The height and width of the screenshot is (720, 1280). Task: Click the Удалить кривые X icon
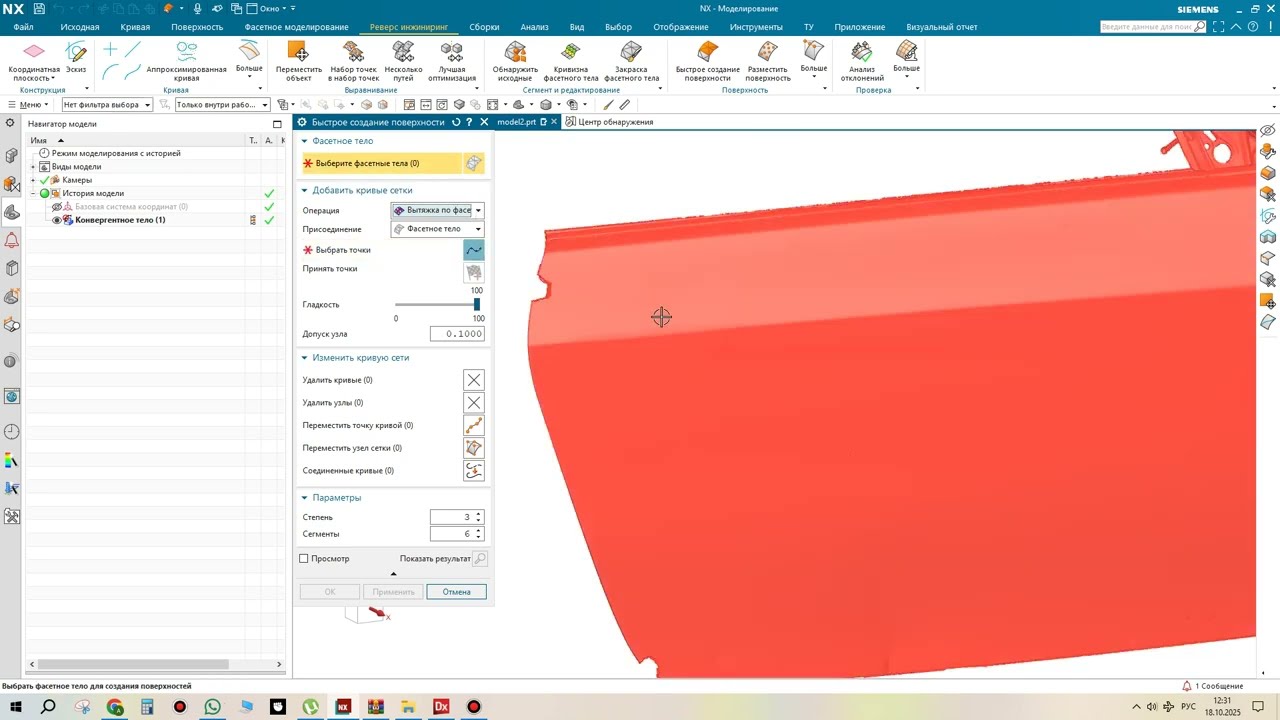(x=474, y=380)
